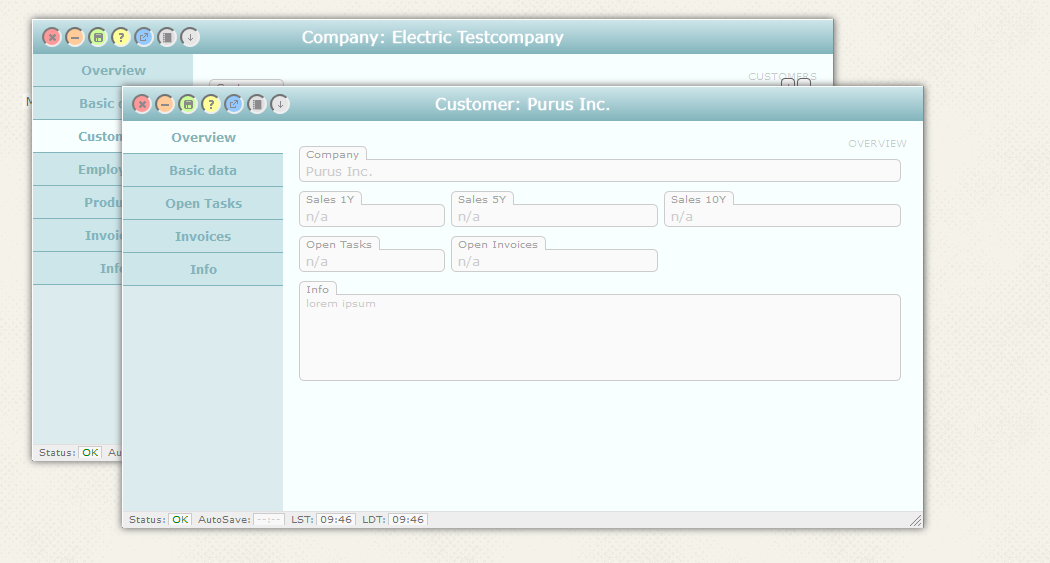Grab the resize handle of Customer window

pyautogui.click(x=915, y=521)
